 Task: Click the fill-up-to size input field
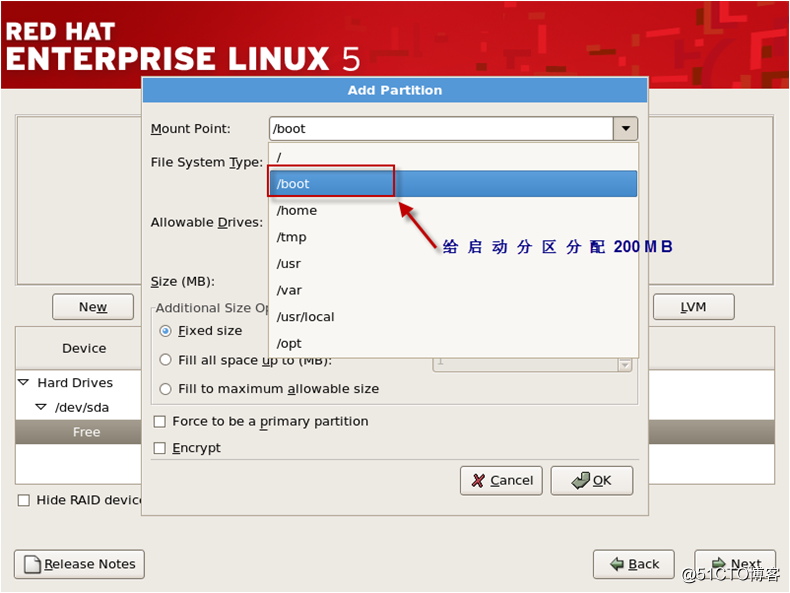tap(525, 364)
